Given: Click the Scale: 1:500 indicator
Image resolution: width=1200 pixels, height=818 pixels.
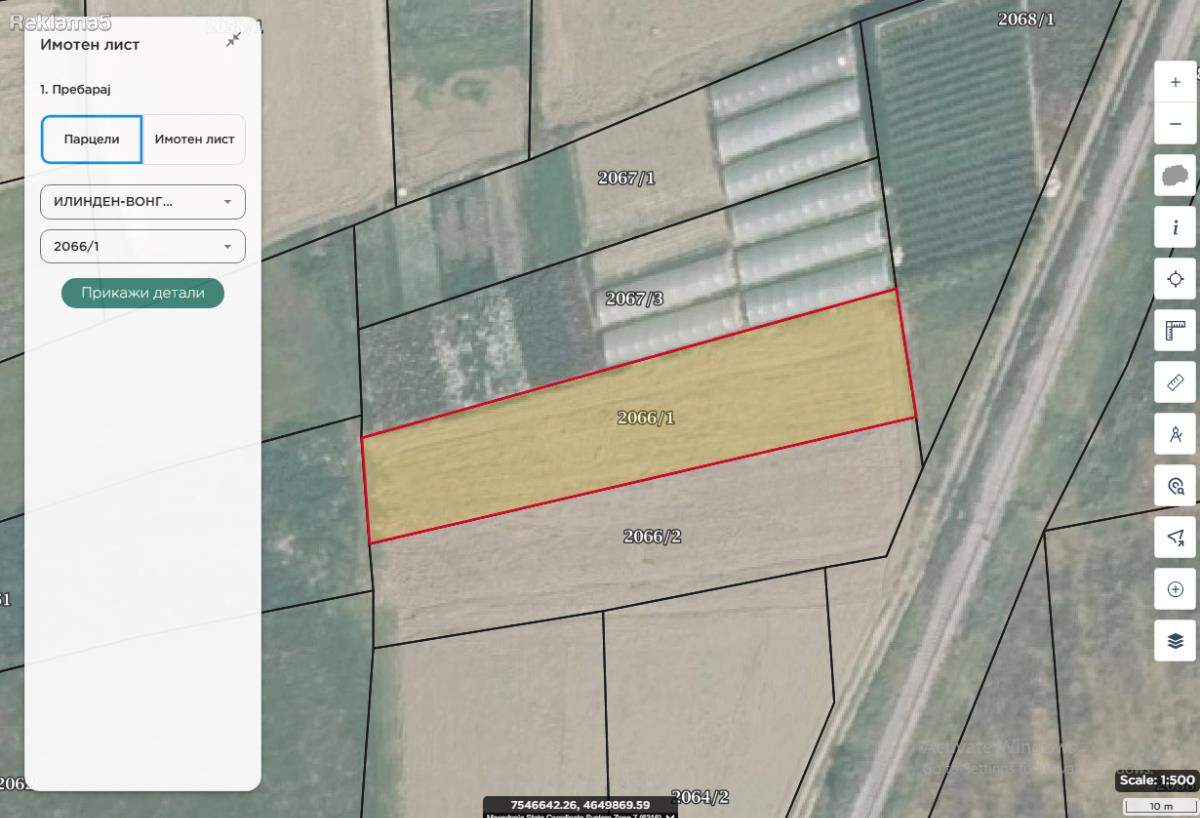Looking at the screenshot, I should tap(1157, 780).
